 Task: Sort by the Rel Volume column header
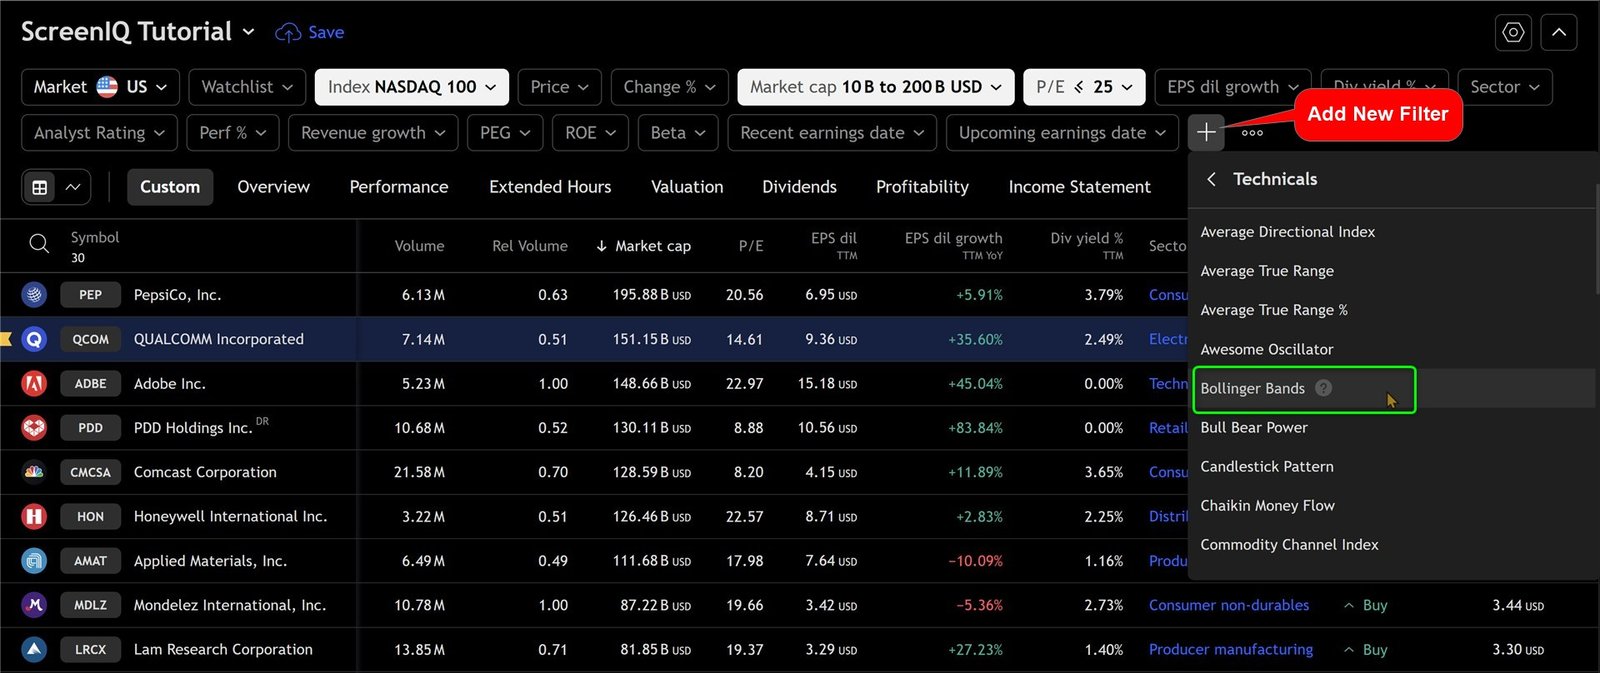click(529, 246)
